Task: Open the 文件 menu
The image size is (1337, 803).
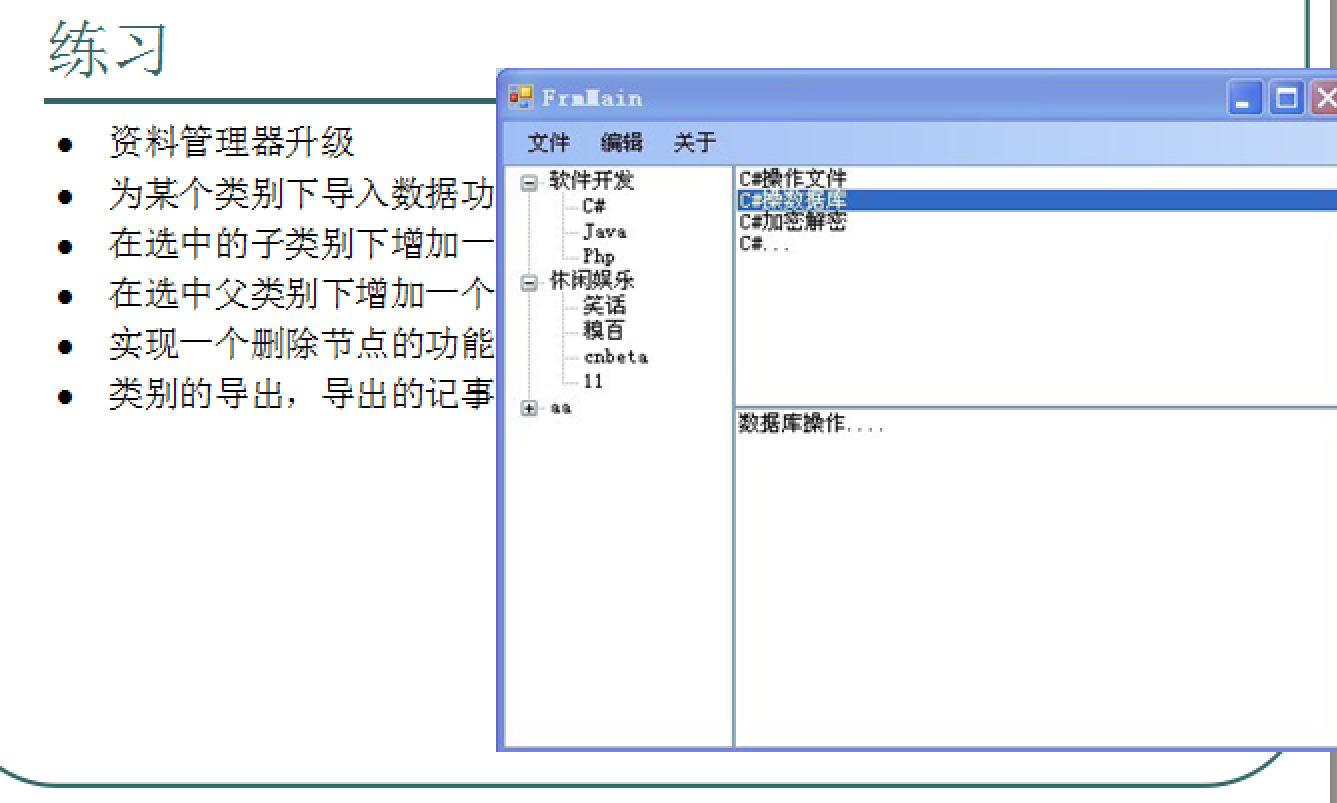Action: tap(548, 143)
